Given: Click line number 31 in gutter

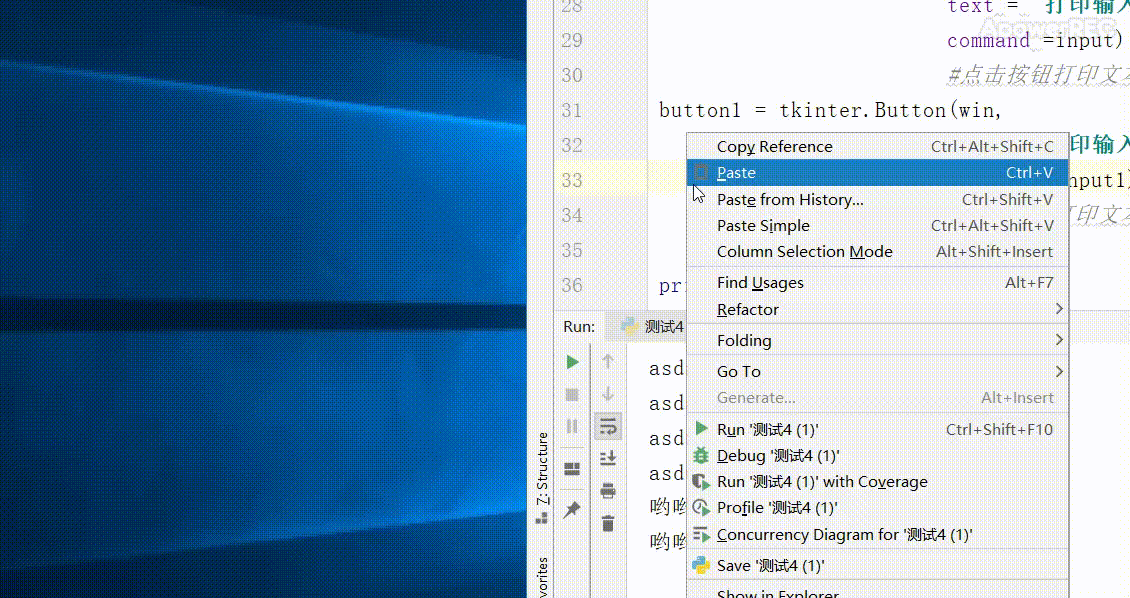Looking at the screenshot, I should (x=571, y=110).
